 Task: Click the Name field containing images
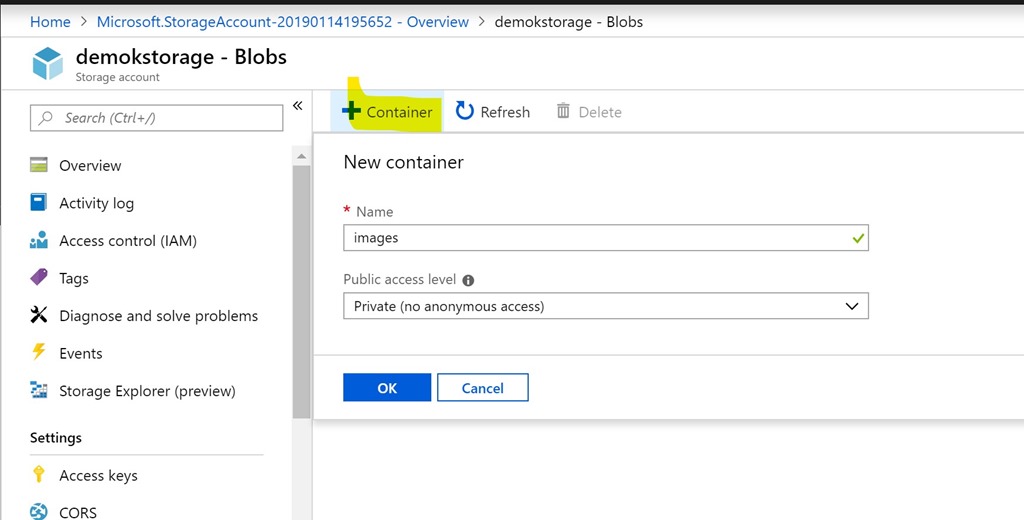[x=606, y=238]
